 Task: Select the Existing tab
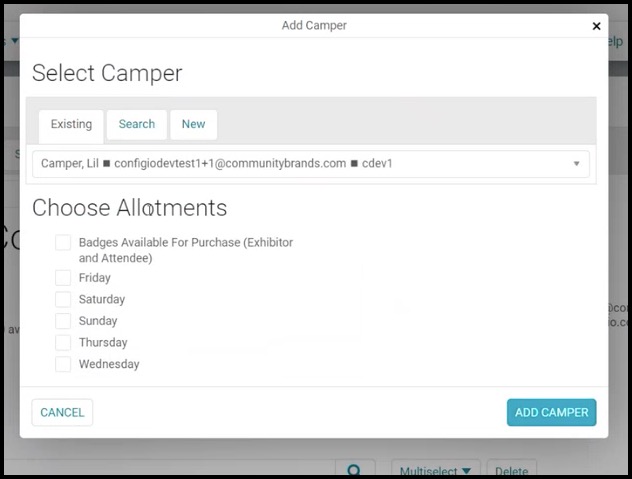pos(71,125)
